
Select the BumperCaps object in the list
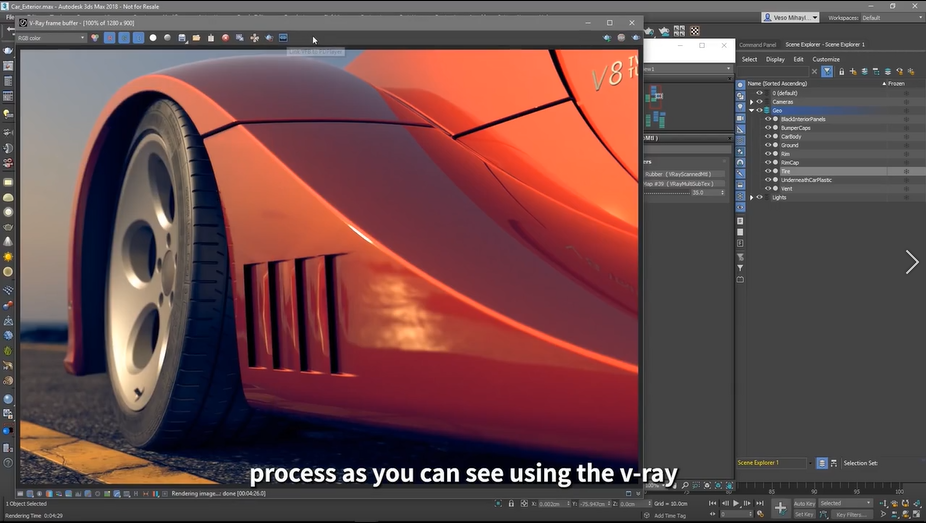pos(795,128)
